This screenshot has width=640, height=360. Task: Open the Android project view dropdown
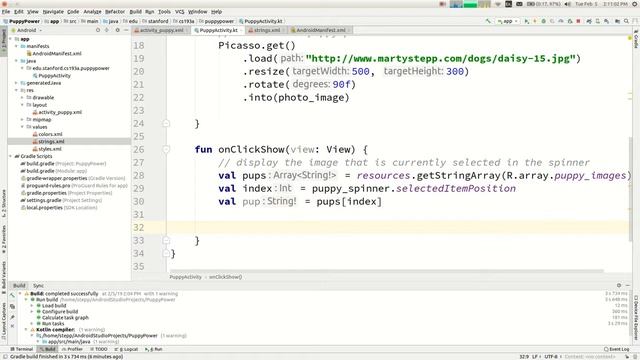click(x=27, y=30)
